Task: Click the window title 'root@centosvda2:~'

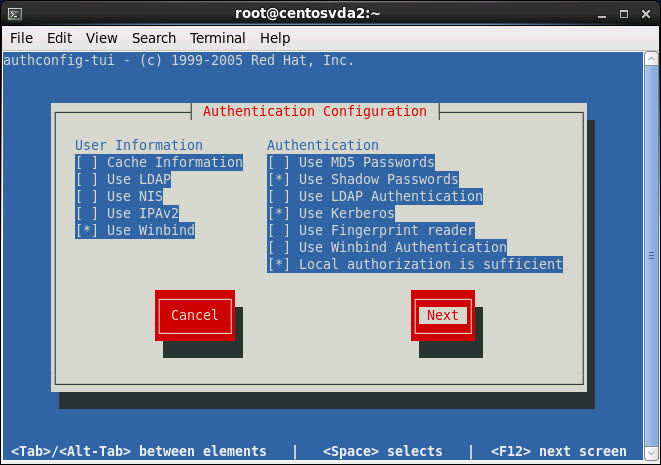Action: click(308, 13)
